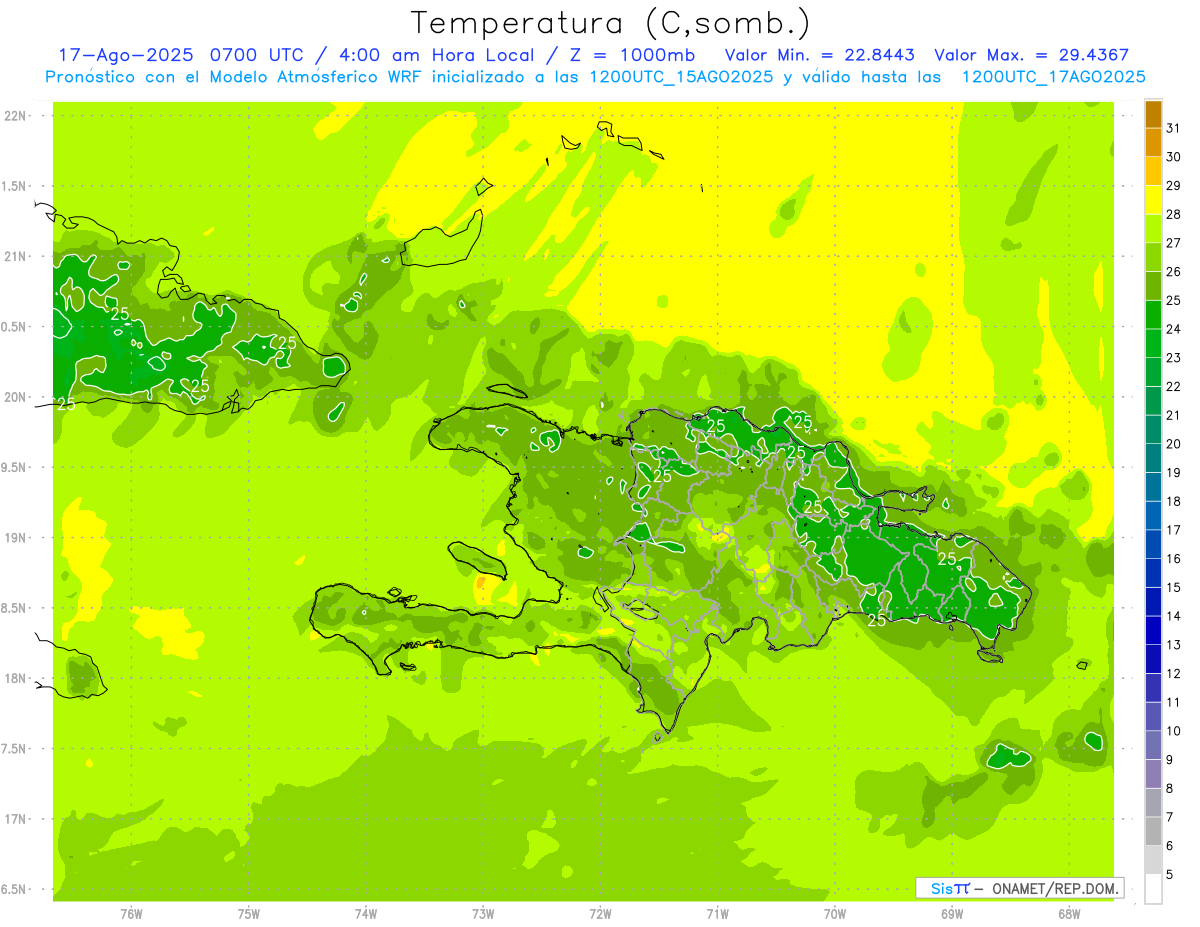Click the '21N' latitude axis label
The width and height of the screenshot is (1200, 927).
[17, 257]
